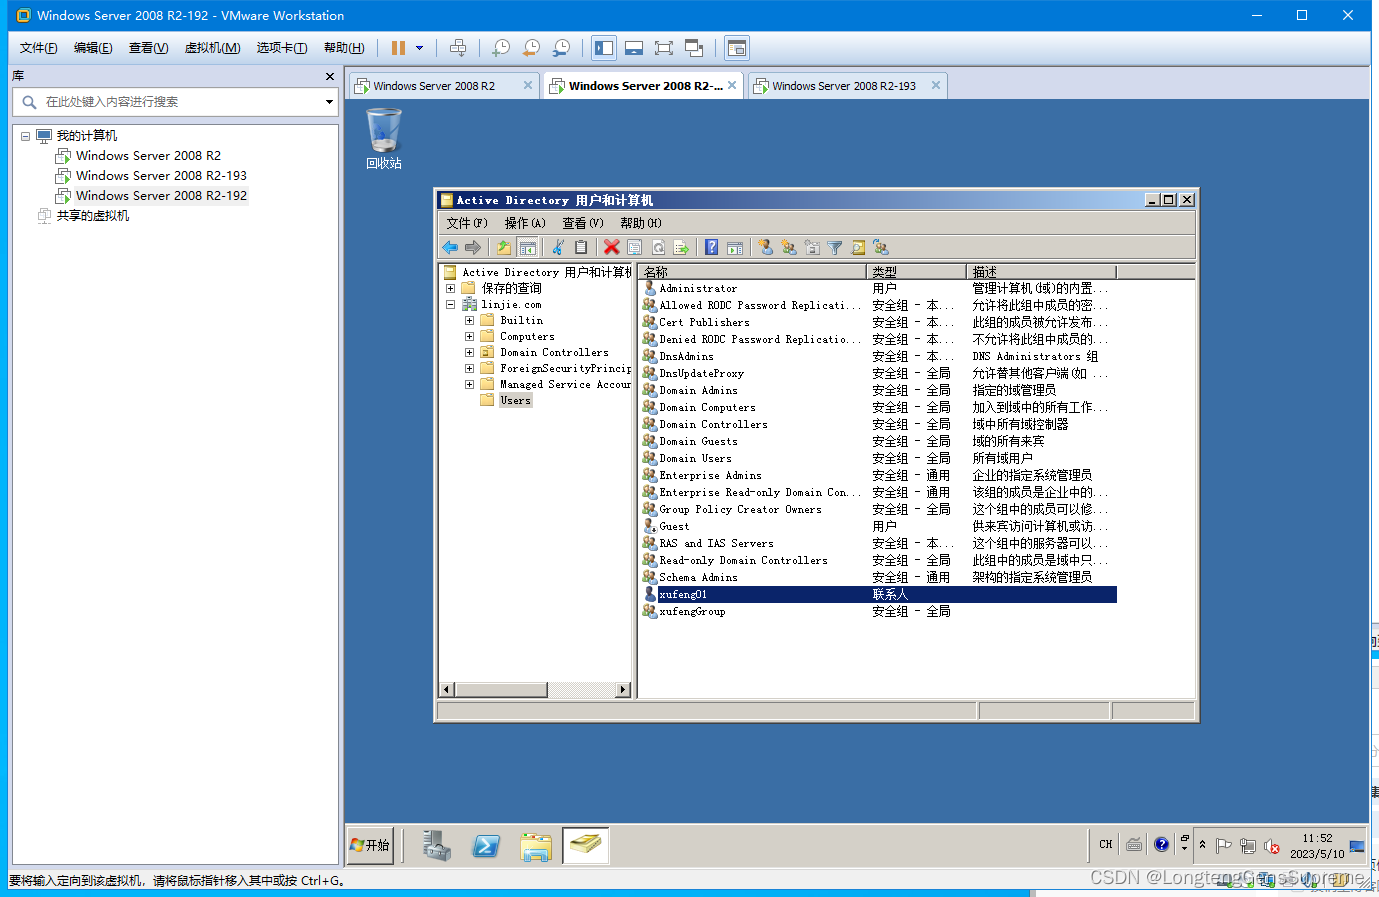Click the 开始 Start button

(370, 845)
